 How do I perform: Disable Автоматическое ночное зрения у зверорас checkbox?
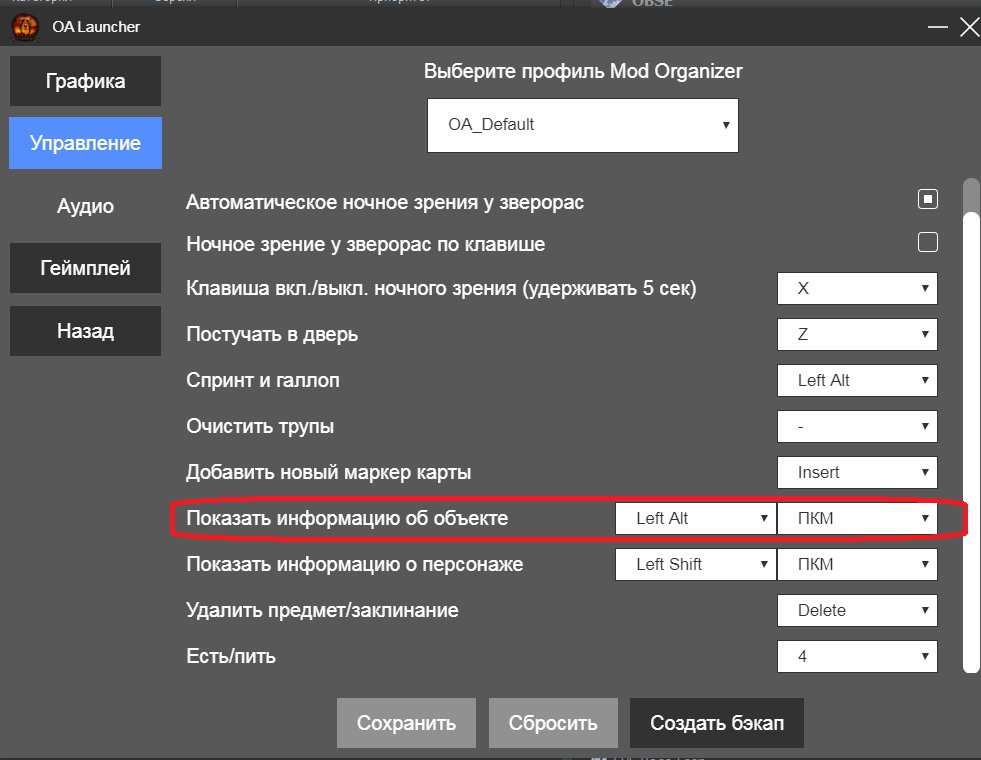point(928,199)
